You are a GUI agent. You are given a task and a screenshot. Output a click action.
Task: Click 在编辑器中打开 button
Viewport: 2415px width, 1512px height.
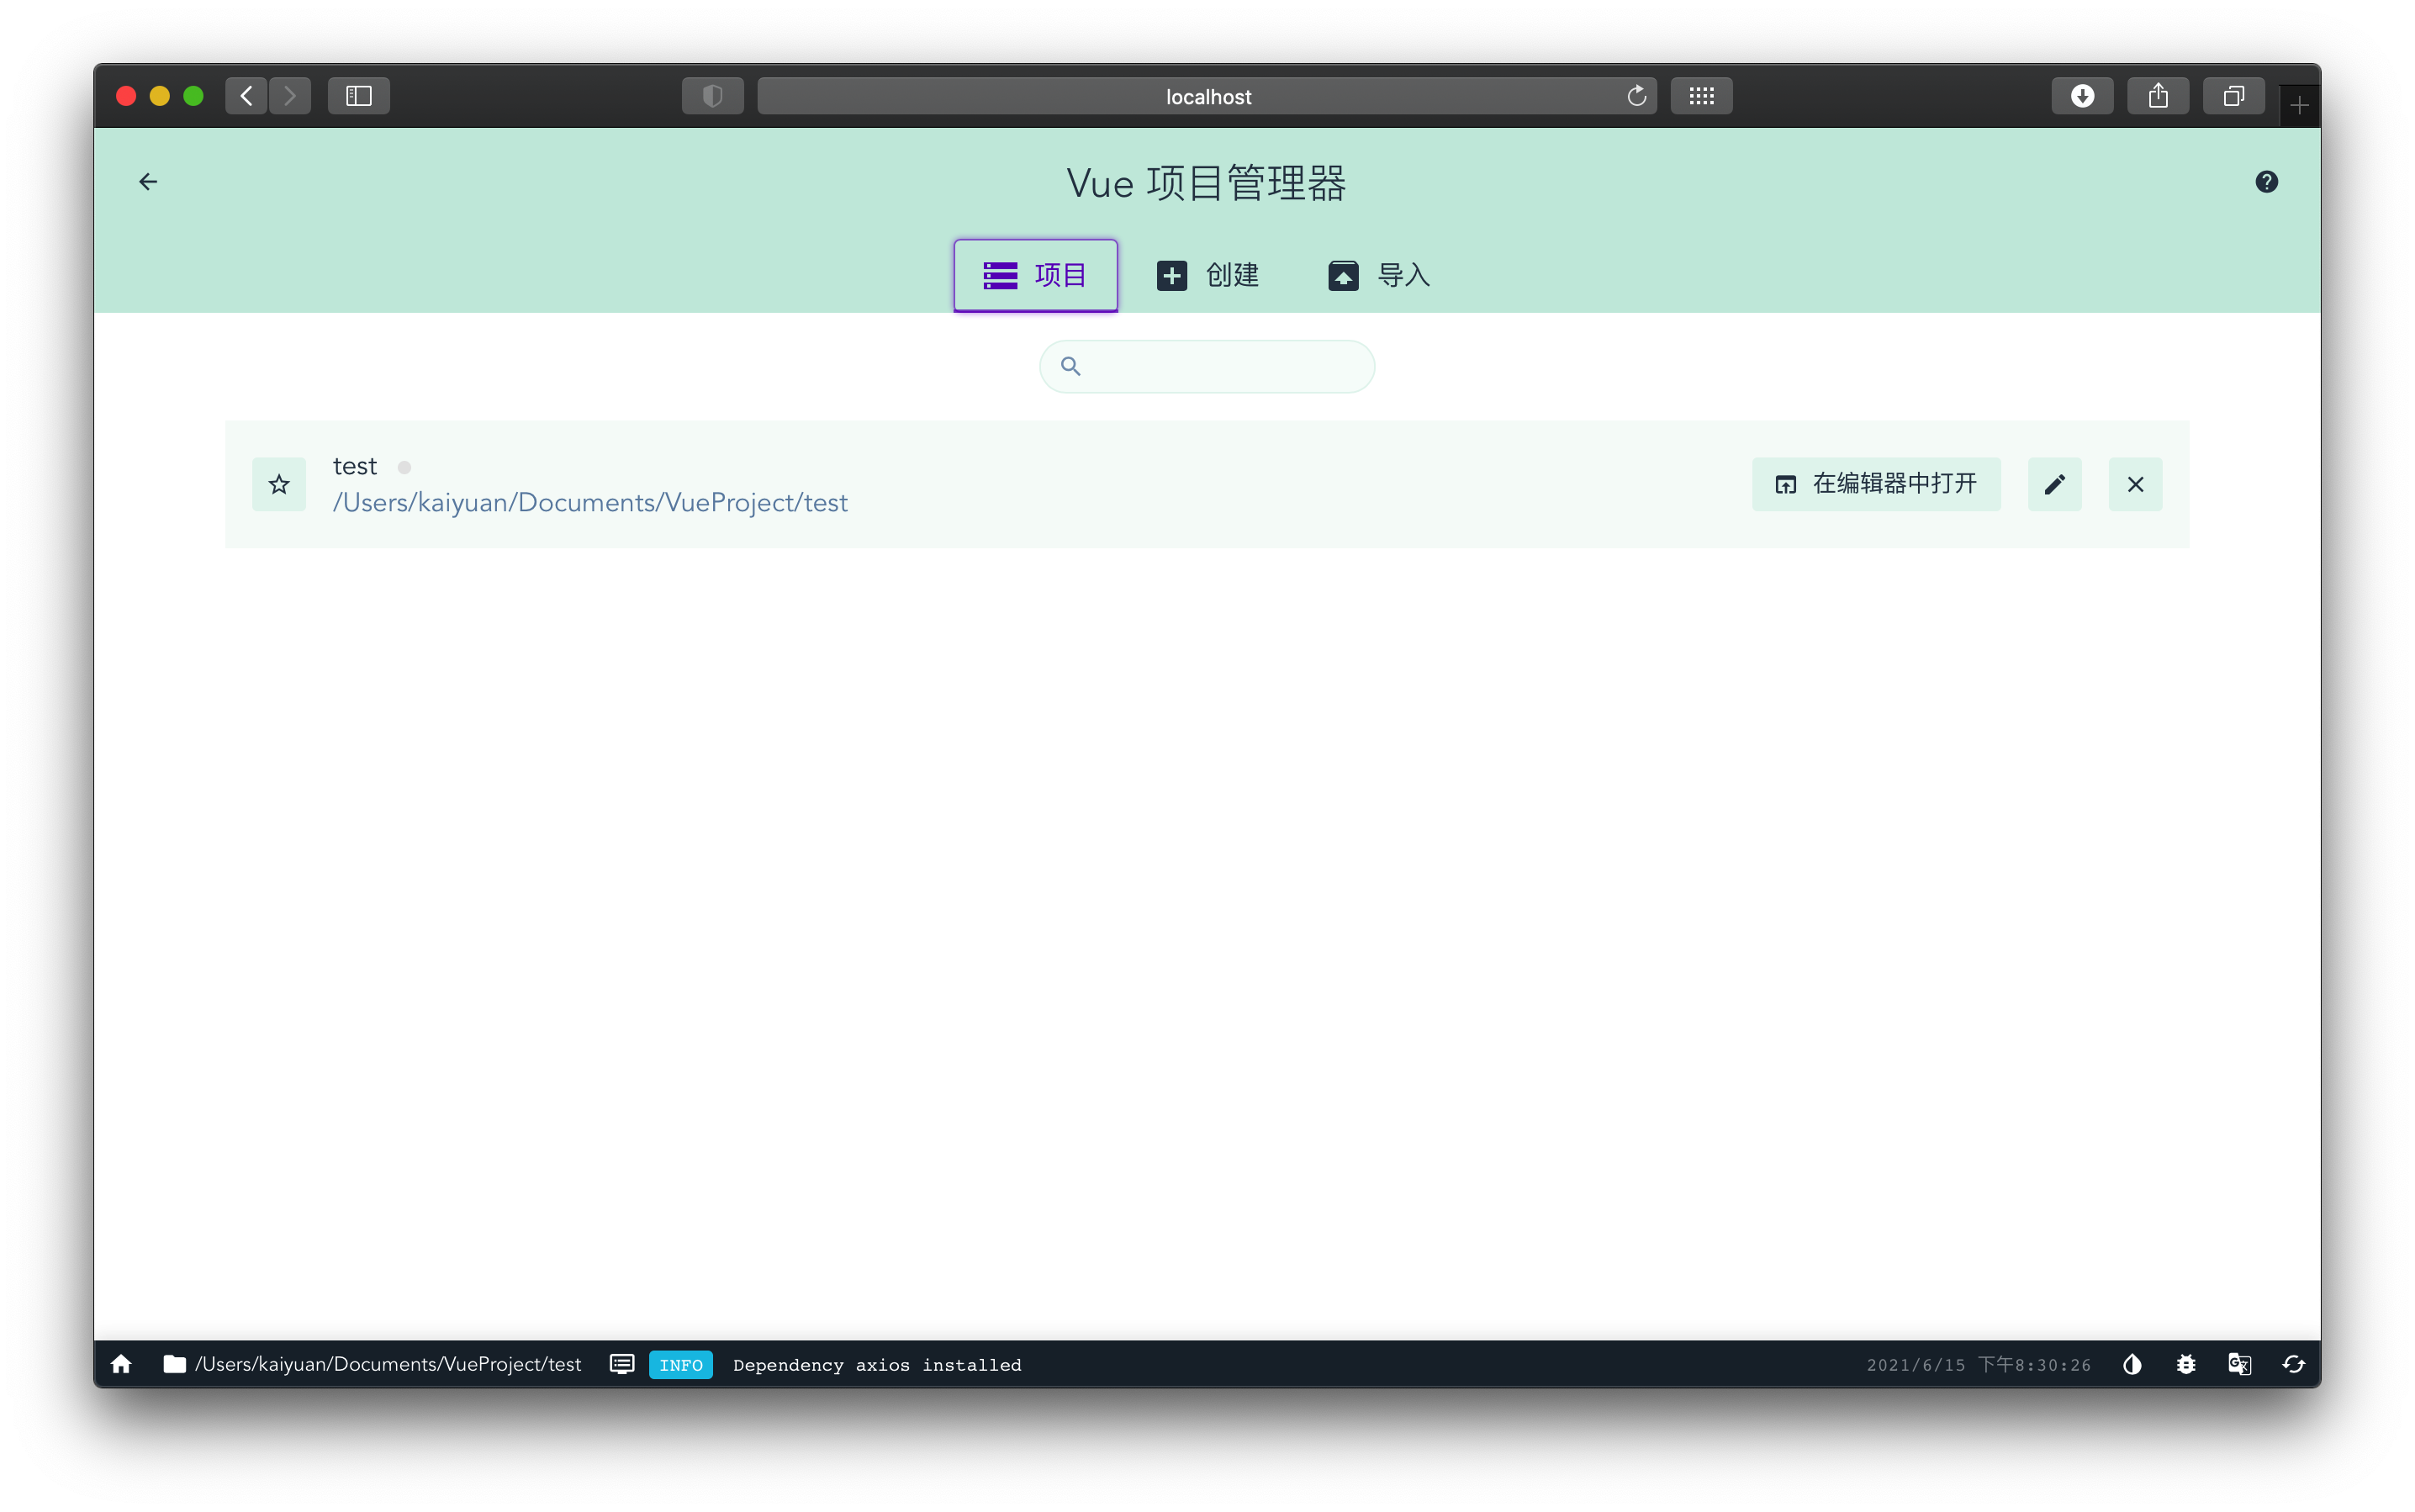click(x=1876, y=485)
